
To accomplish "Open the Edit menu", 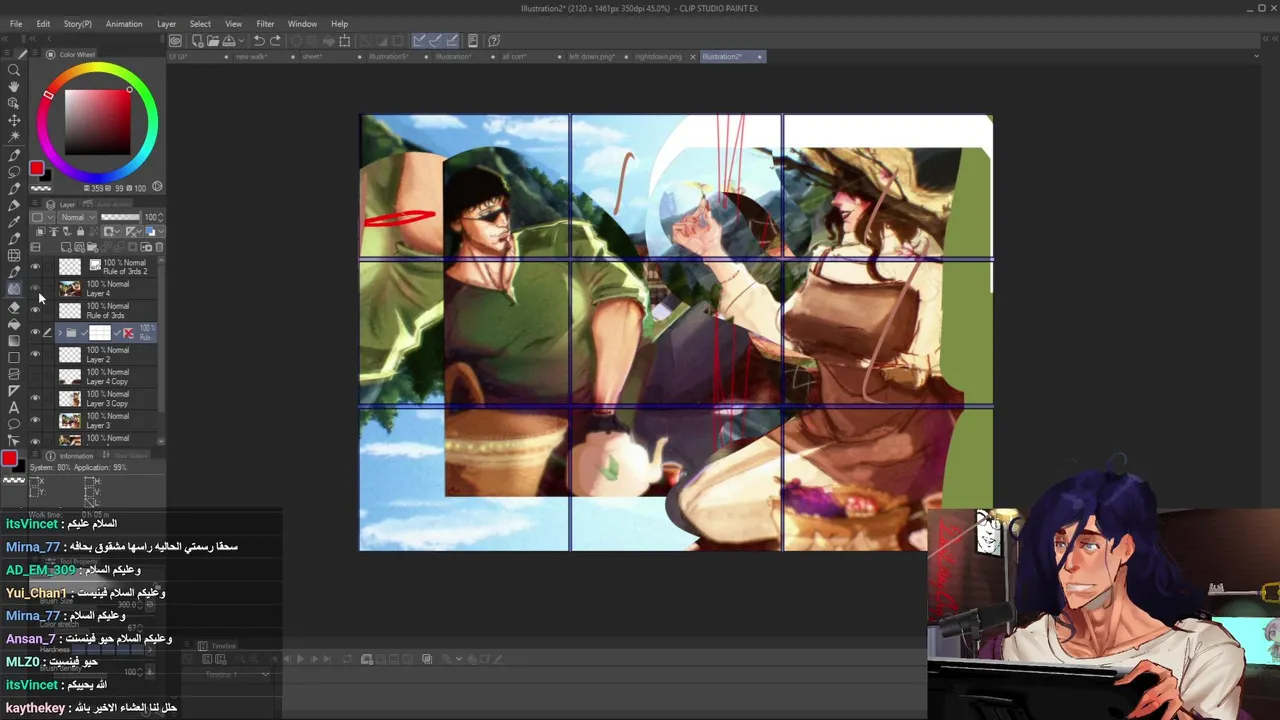I will coord(43,24).
